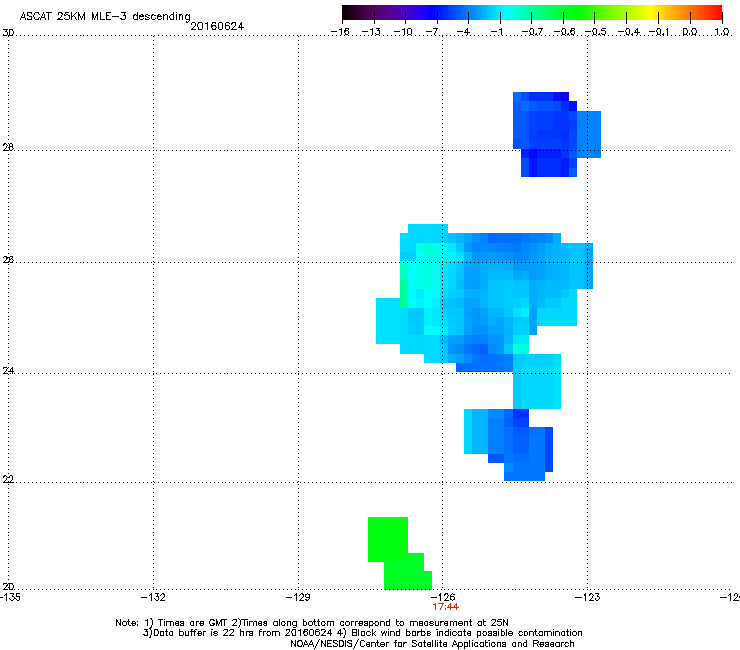
Task: Click the title 'ASCAT 25KM MLE-3 descending'
Action: pos(105,16)
